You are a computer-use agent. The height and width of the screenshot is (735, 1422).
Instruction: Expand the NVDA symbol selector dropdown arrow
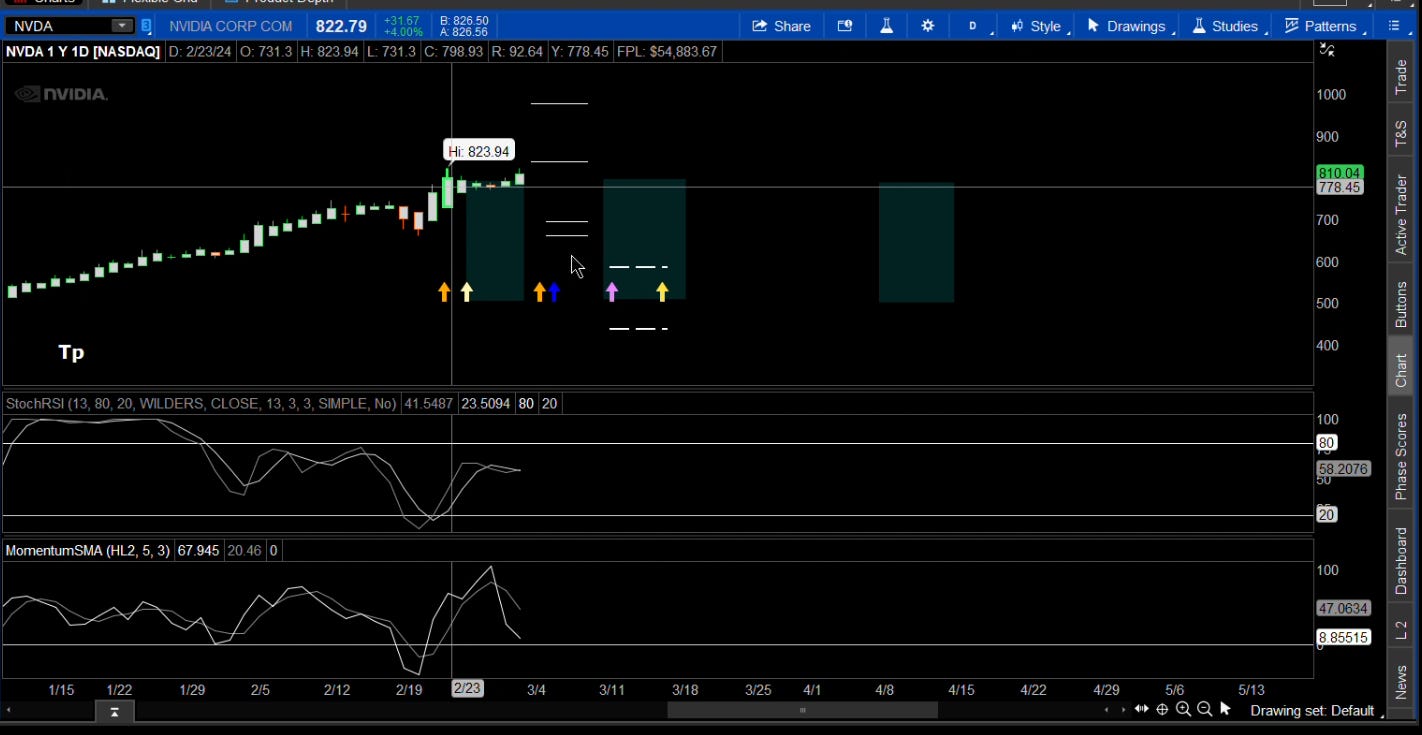(x=121, y=26)
